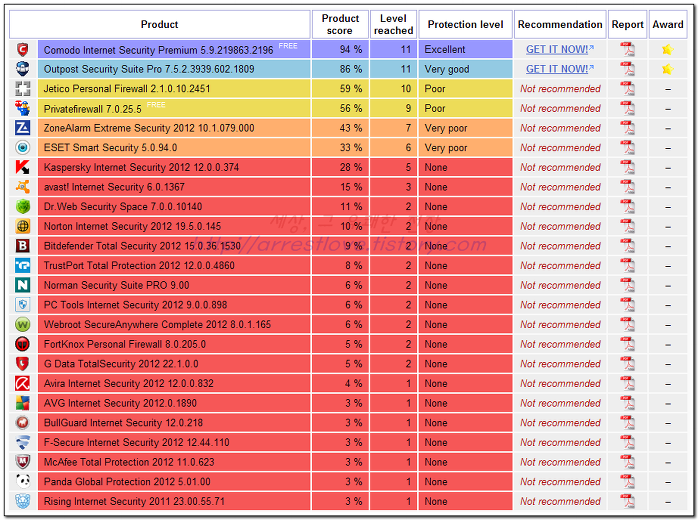Click the Very good protection level cell
698x520 pixels.
pos(466,69)
